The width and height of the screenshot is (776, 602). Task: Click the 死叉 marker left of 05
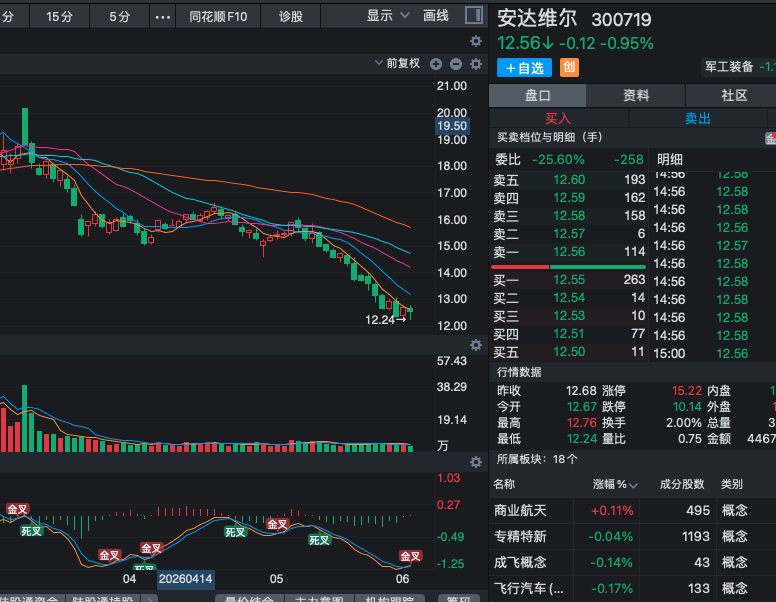[x=235, y=532]
